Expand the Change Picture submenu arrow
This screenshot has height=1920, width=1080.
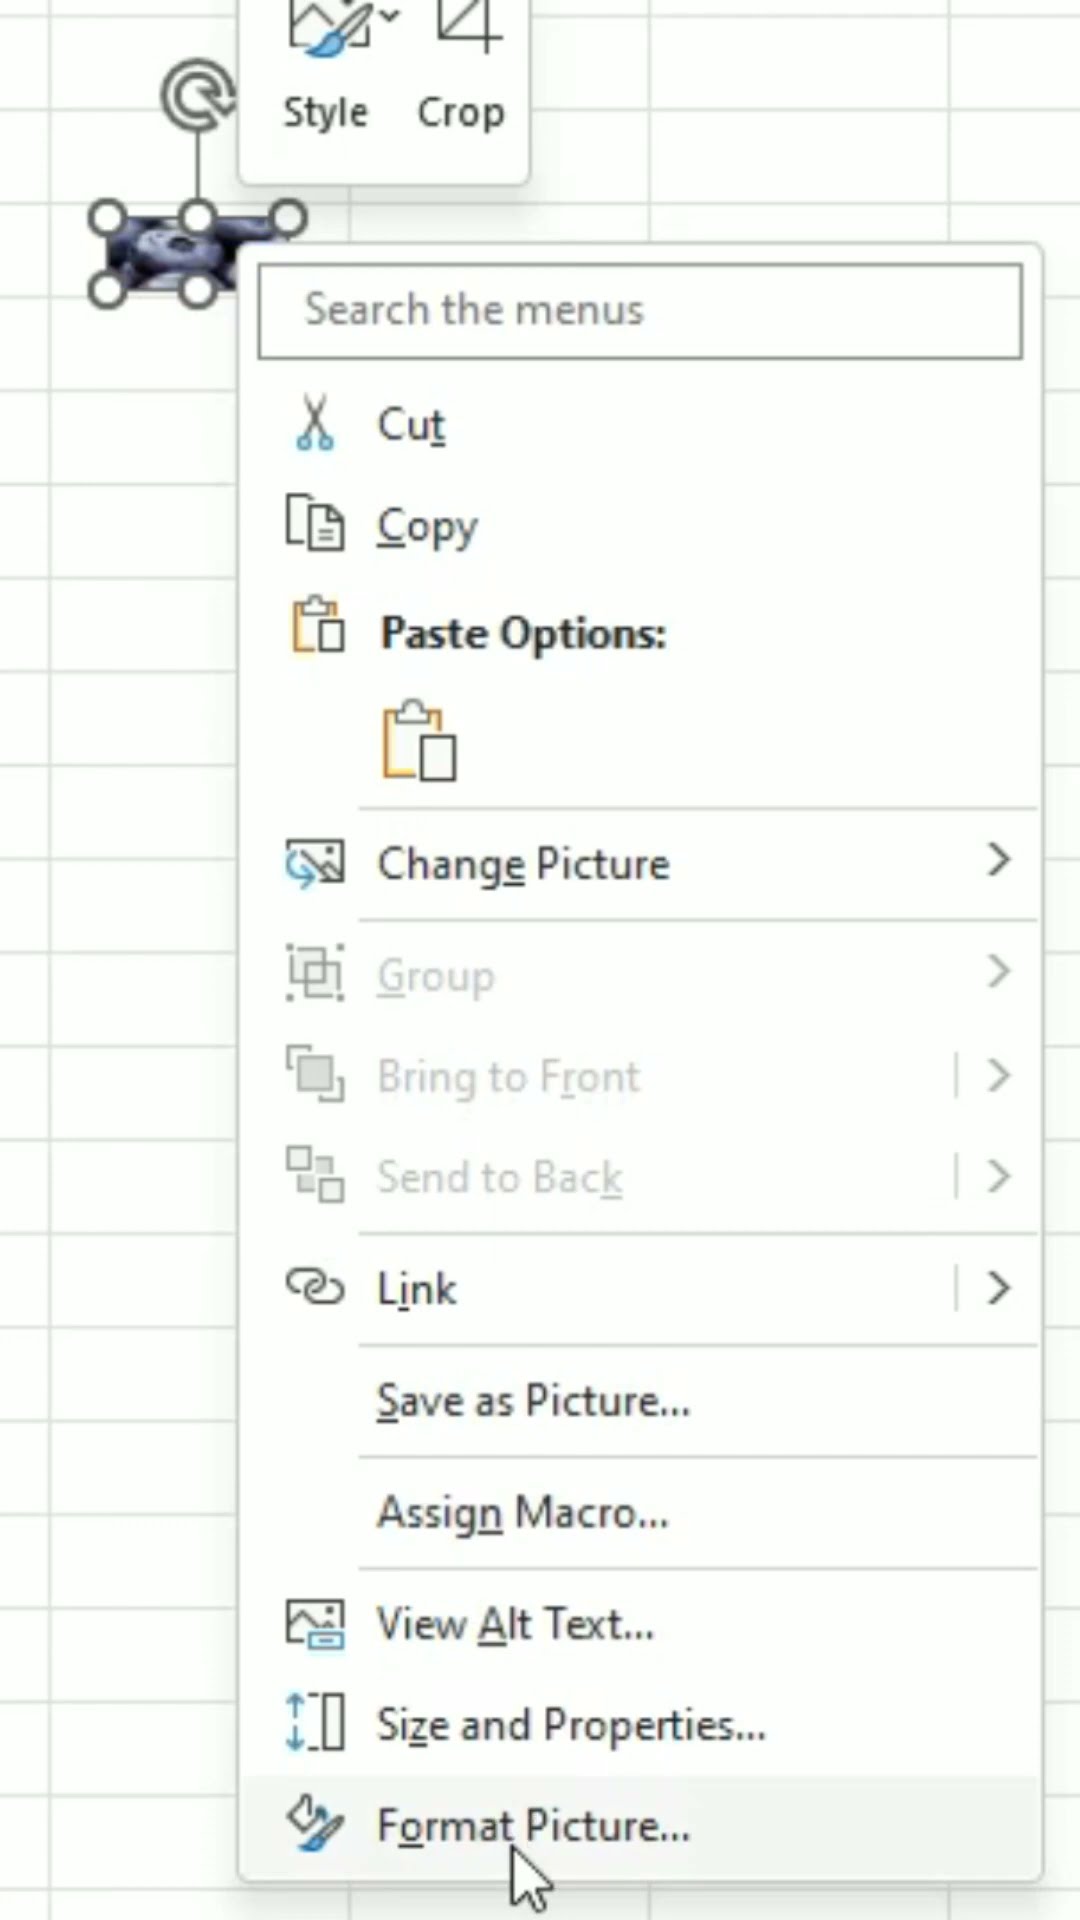[998, 861]
